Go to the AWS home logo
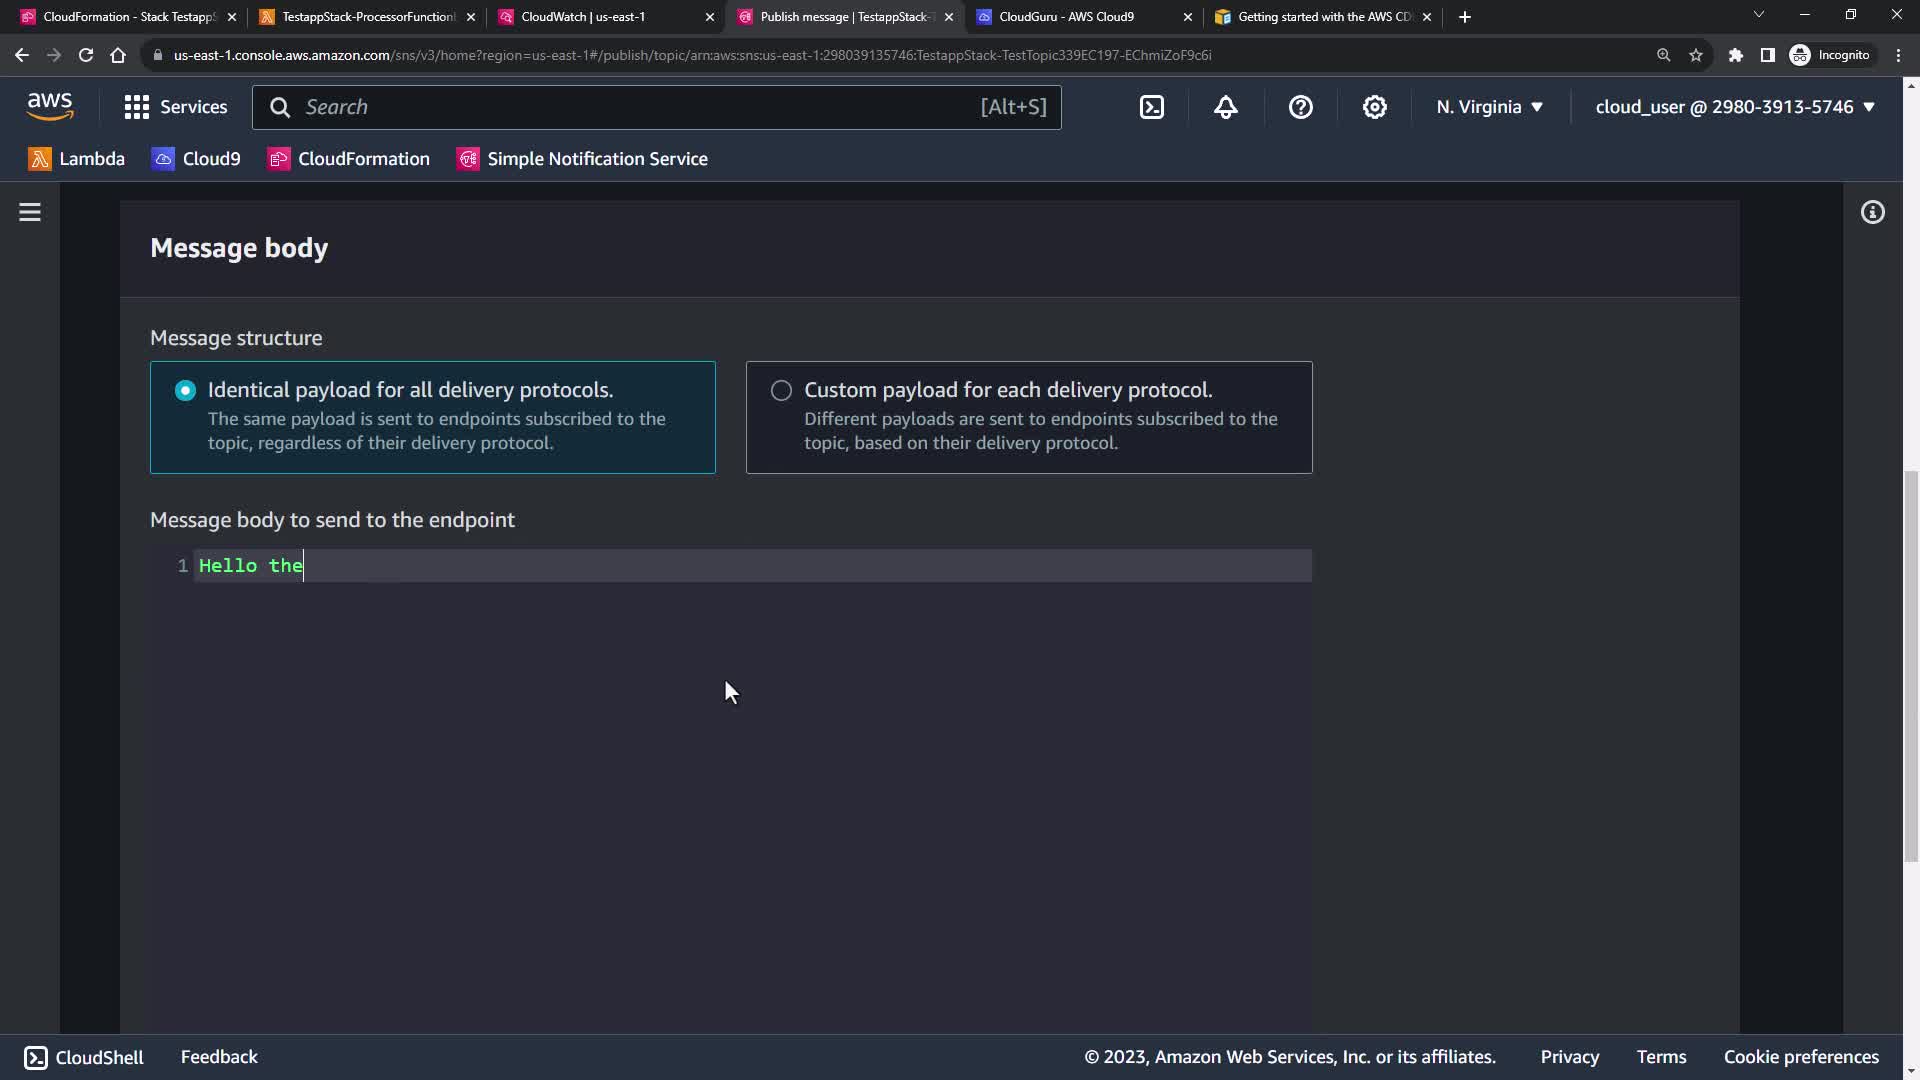The width and height of the screenshot is (1920, 1080). 50,106
